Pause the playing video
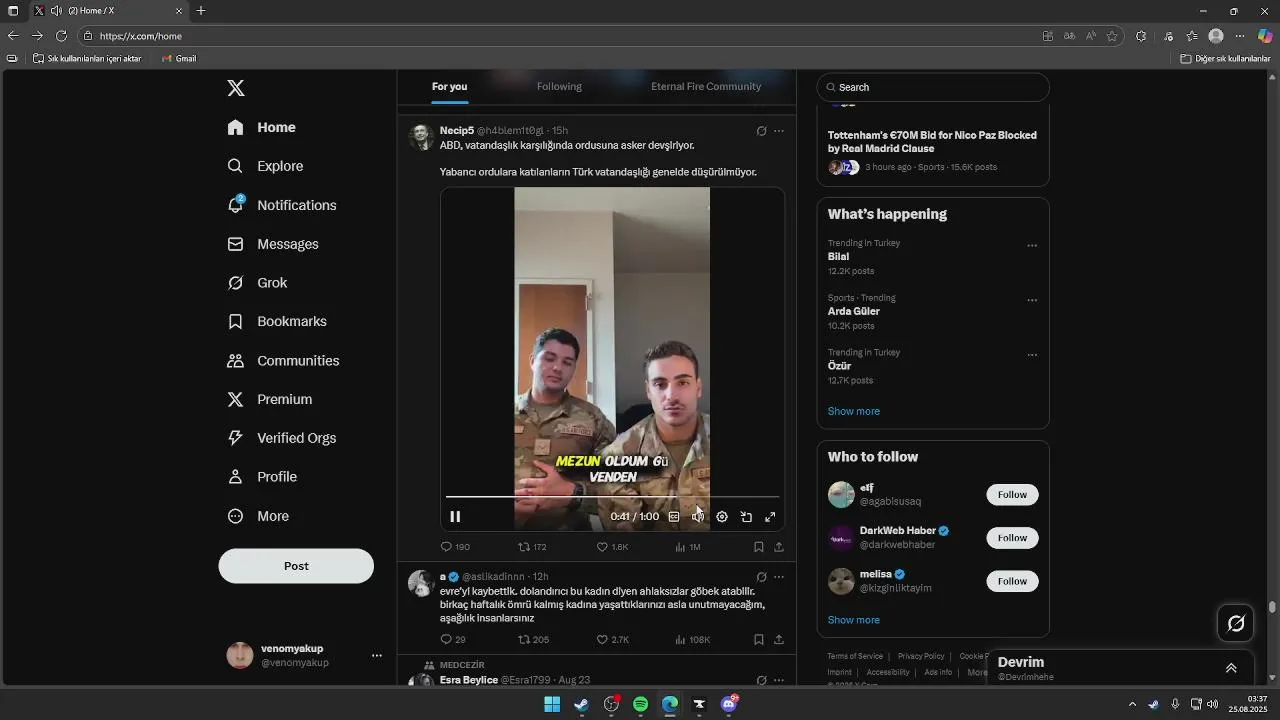 (455, 517)
